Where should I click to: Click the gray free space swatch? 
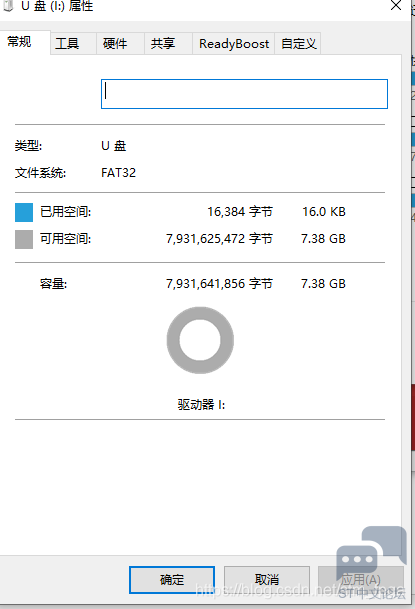coord(24,239)
